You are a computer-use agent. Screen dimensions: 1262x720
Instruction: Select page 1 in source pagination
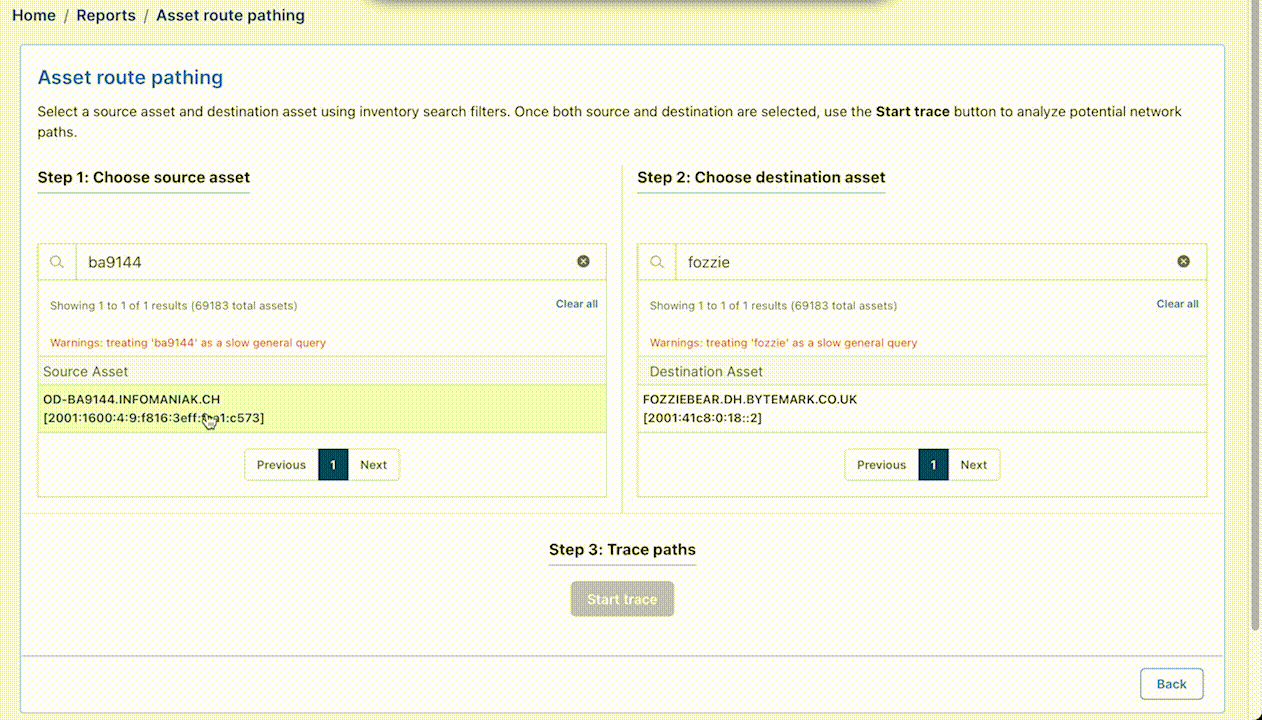click(333, 465)
